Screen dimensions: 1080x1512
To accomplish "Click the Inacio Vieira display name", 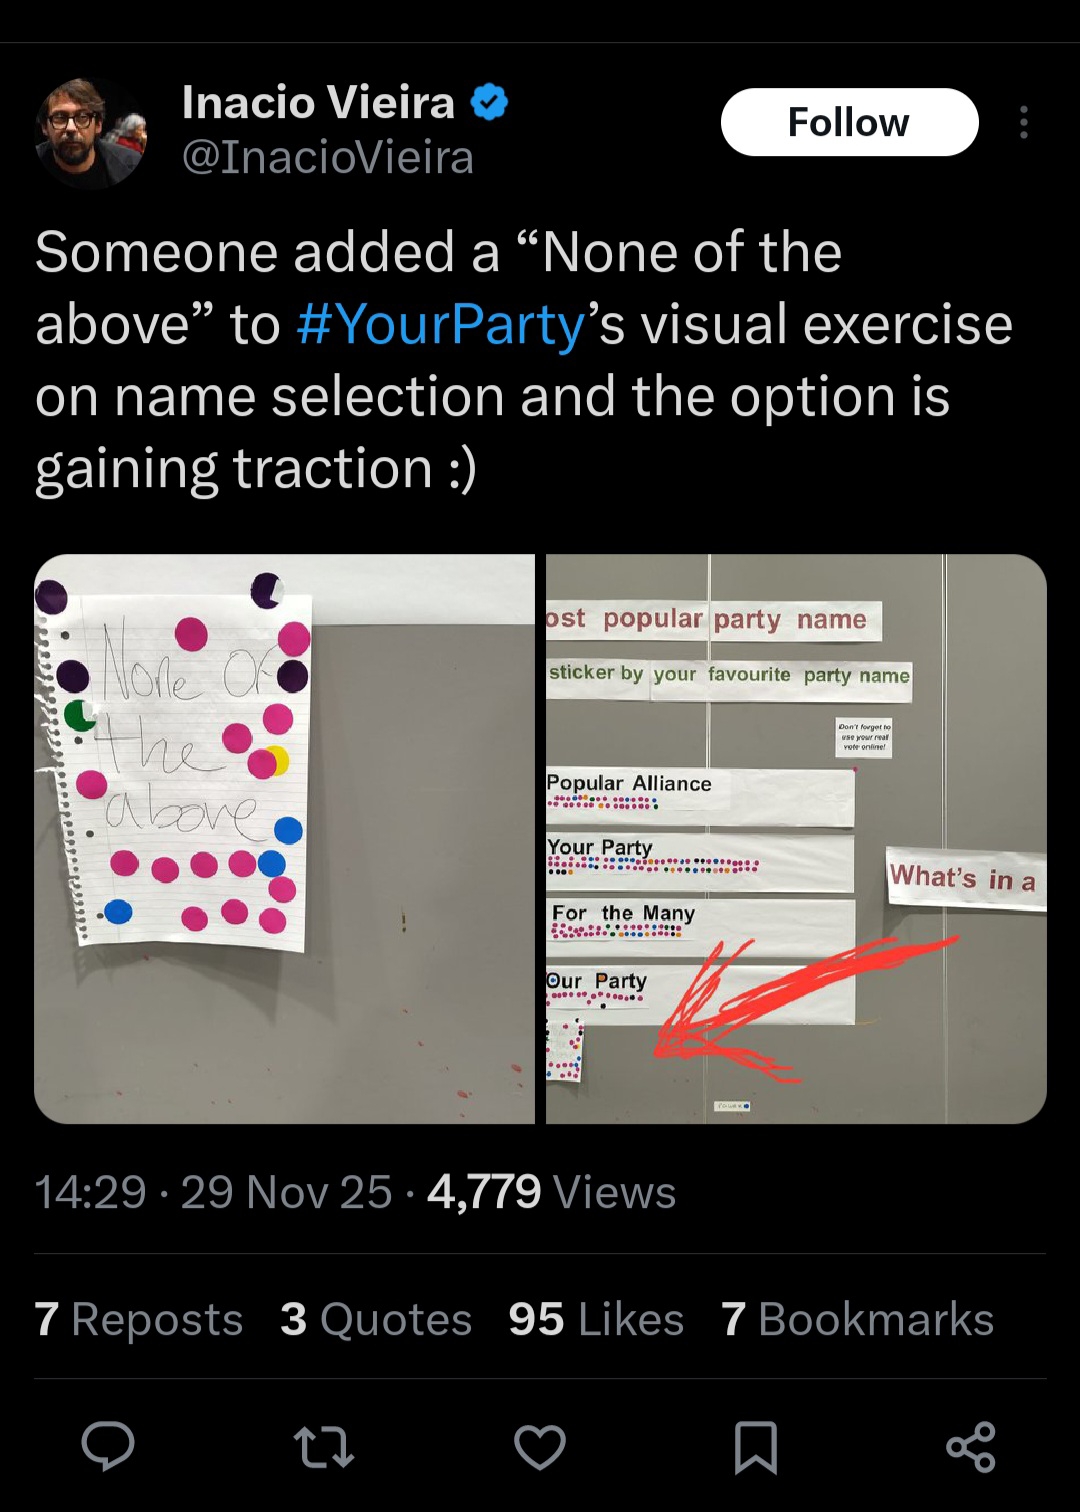I will pyautogui.click(x=318, y=102).
